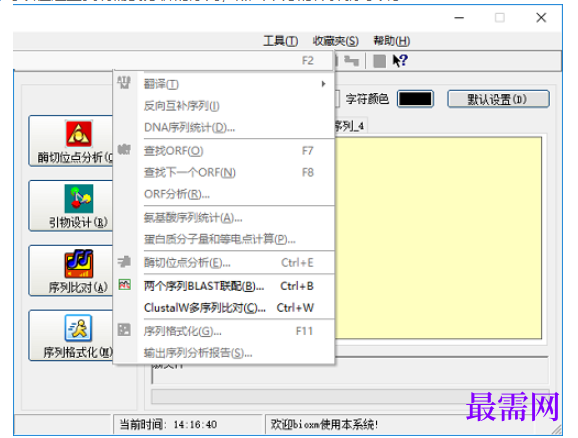Open the 字符颜色 black color swatch
This screenshot has width=578, height=438.
[x=415, y=99]
